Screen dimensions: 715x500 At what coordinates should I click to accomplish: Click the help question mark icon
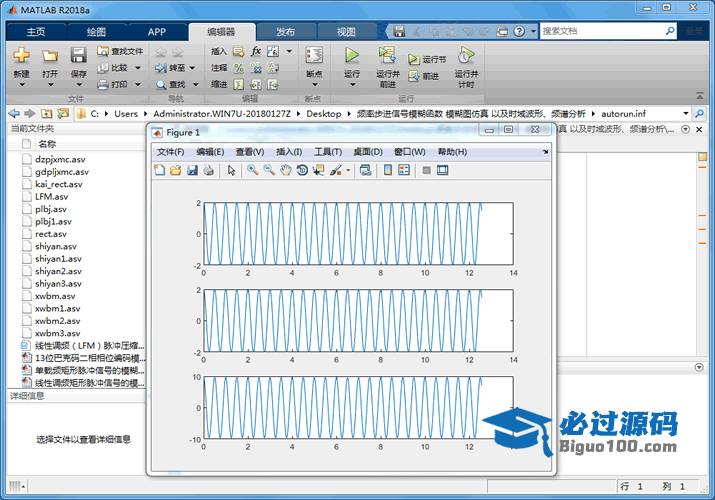pos(519,31)
